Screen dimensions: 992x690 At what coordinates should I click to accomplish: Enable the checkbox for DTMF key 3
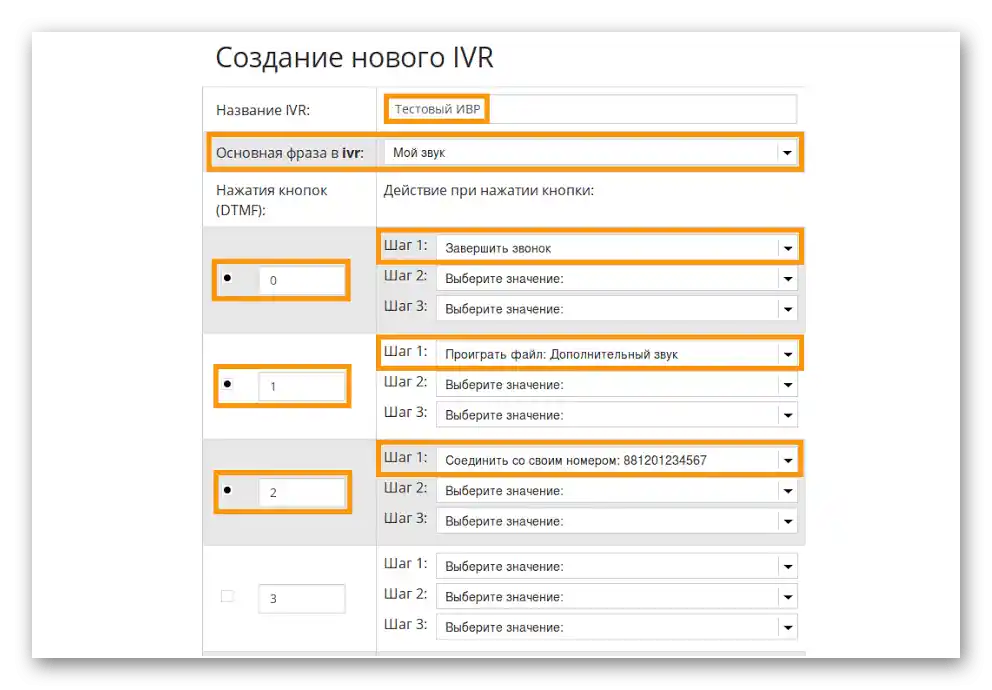pos(227,597)
